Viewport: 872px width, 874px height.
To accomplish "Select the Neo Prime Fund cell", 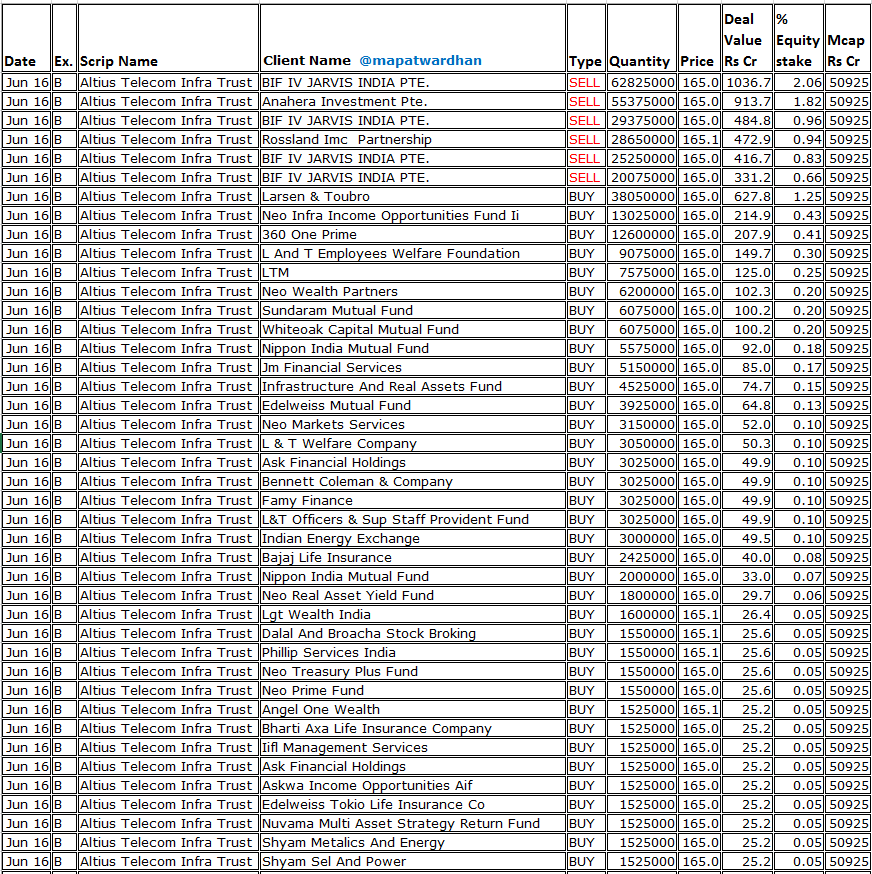I will (x=413, y=690).
